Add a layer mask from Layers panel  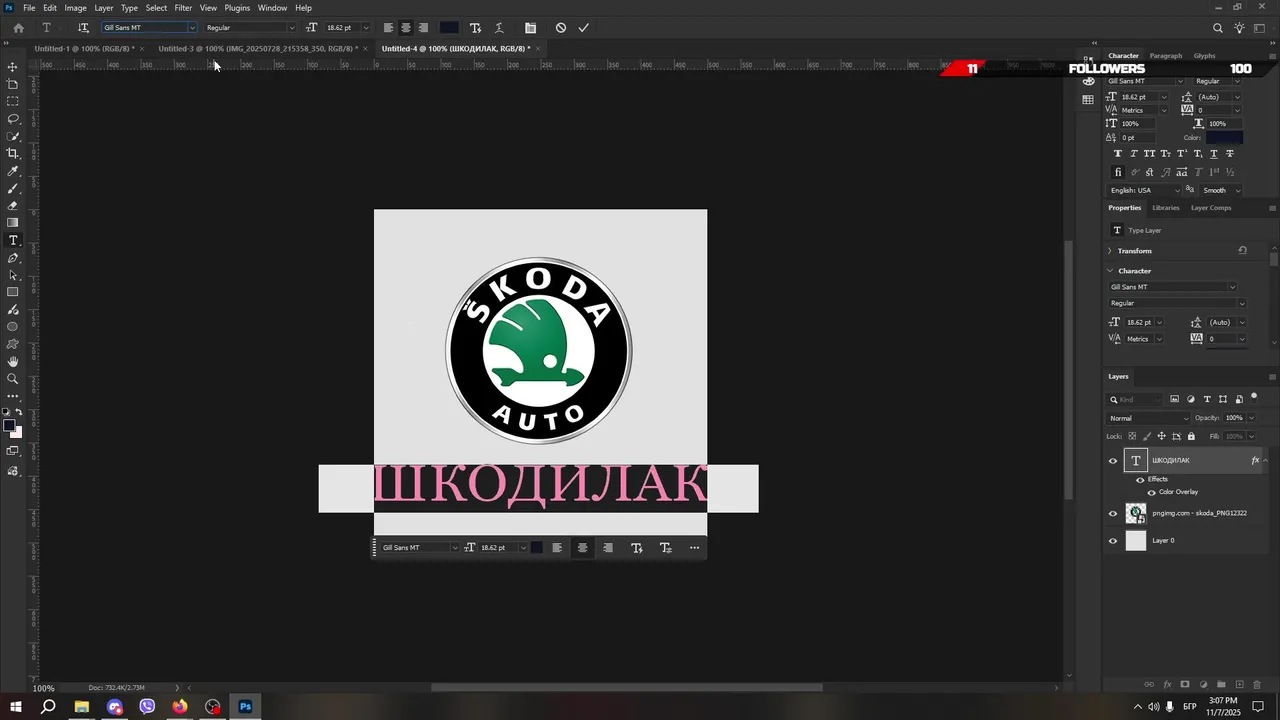pos(1185,685)
